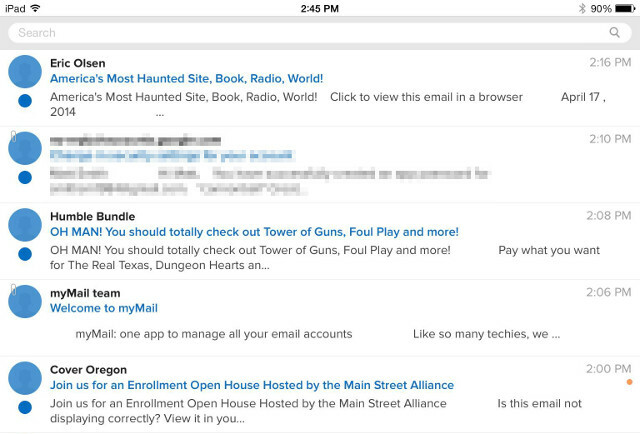
Task: Open 'America's Most Haunted Site' subject line
Action: 187,78
